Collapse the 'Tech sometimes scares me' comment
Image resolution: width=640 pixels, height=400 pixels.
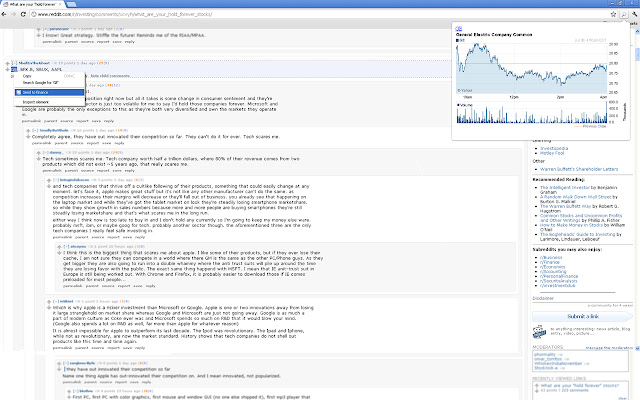46,153
